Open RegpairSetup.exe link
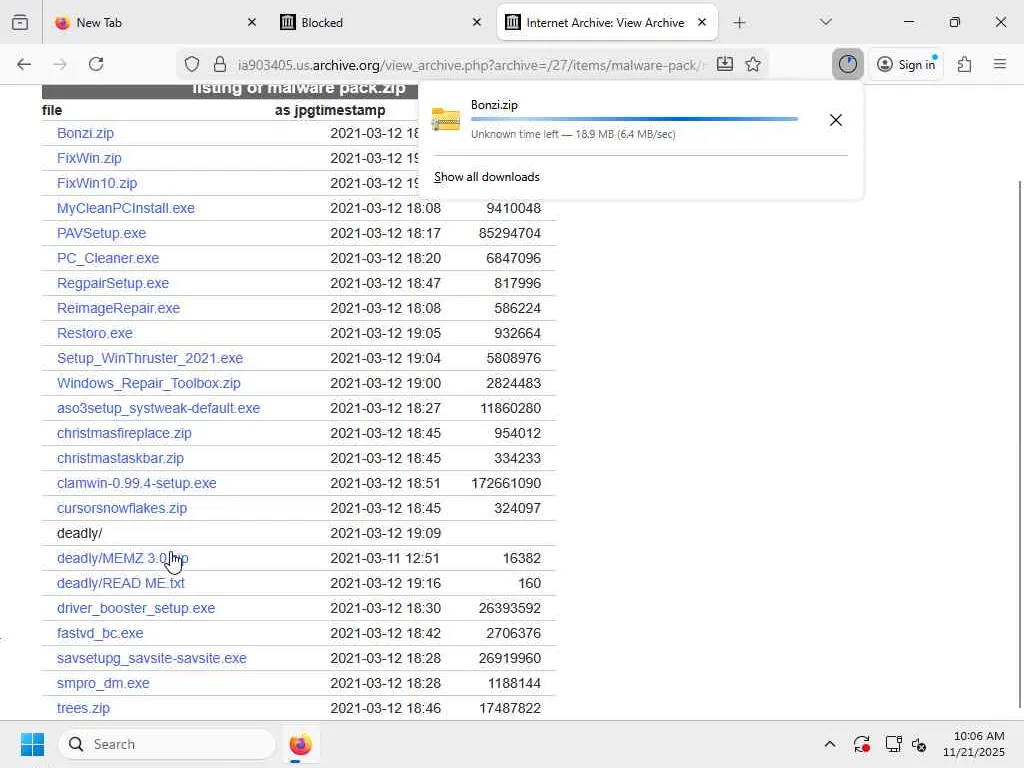The width and height of the screenshot is (1024, 768). point(112,283)
